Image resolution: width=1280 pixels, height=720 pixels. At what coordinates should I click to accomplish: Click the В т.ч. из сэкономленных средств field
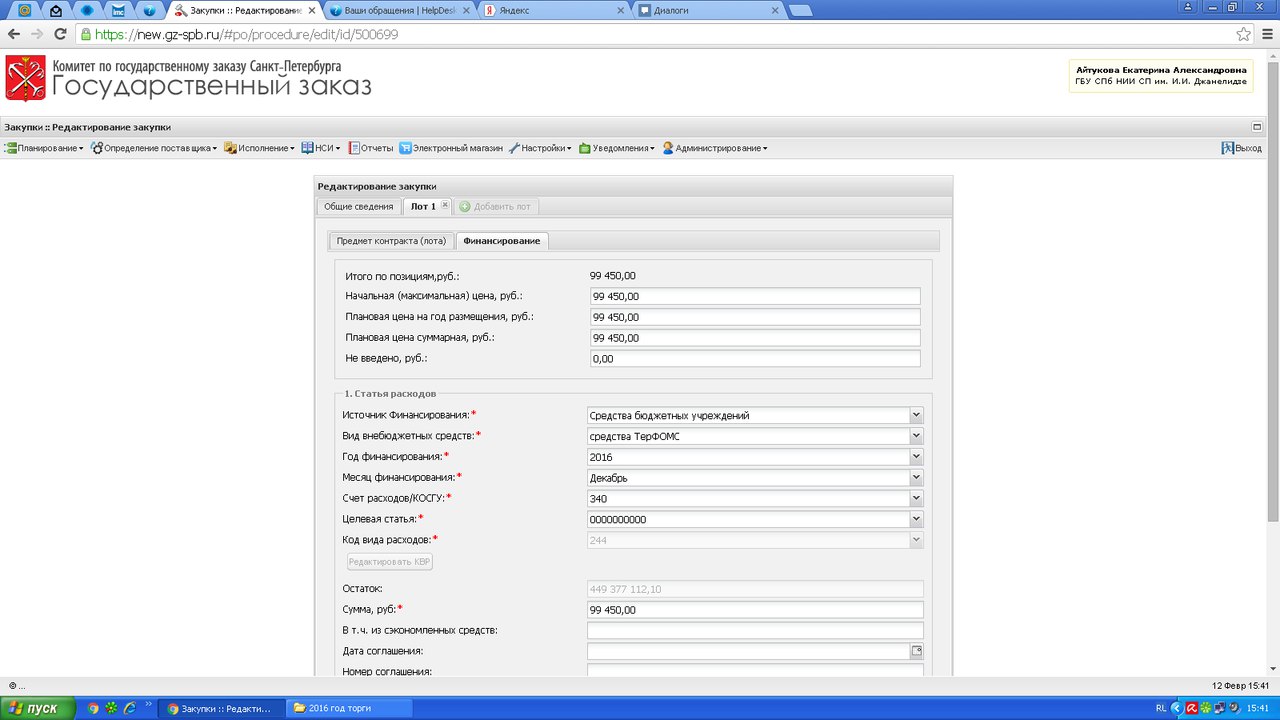click(755, 631)
